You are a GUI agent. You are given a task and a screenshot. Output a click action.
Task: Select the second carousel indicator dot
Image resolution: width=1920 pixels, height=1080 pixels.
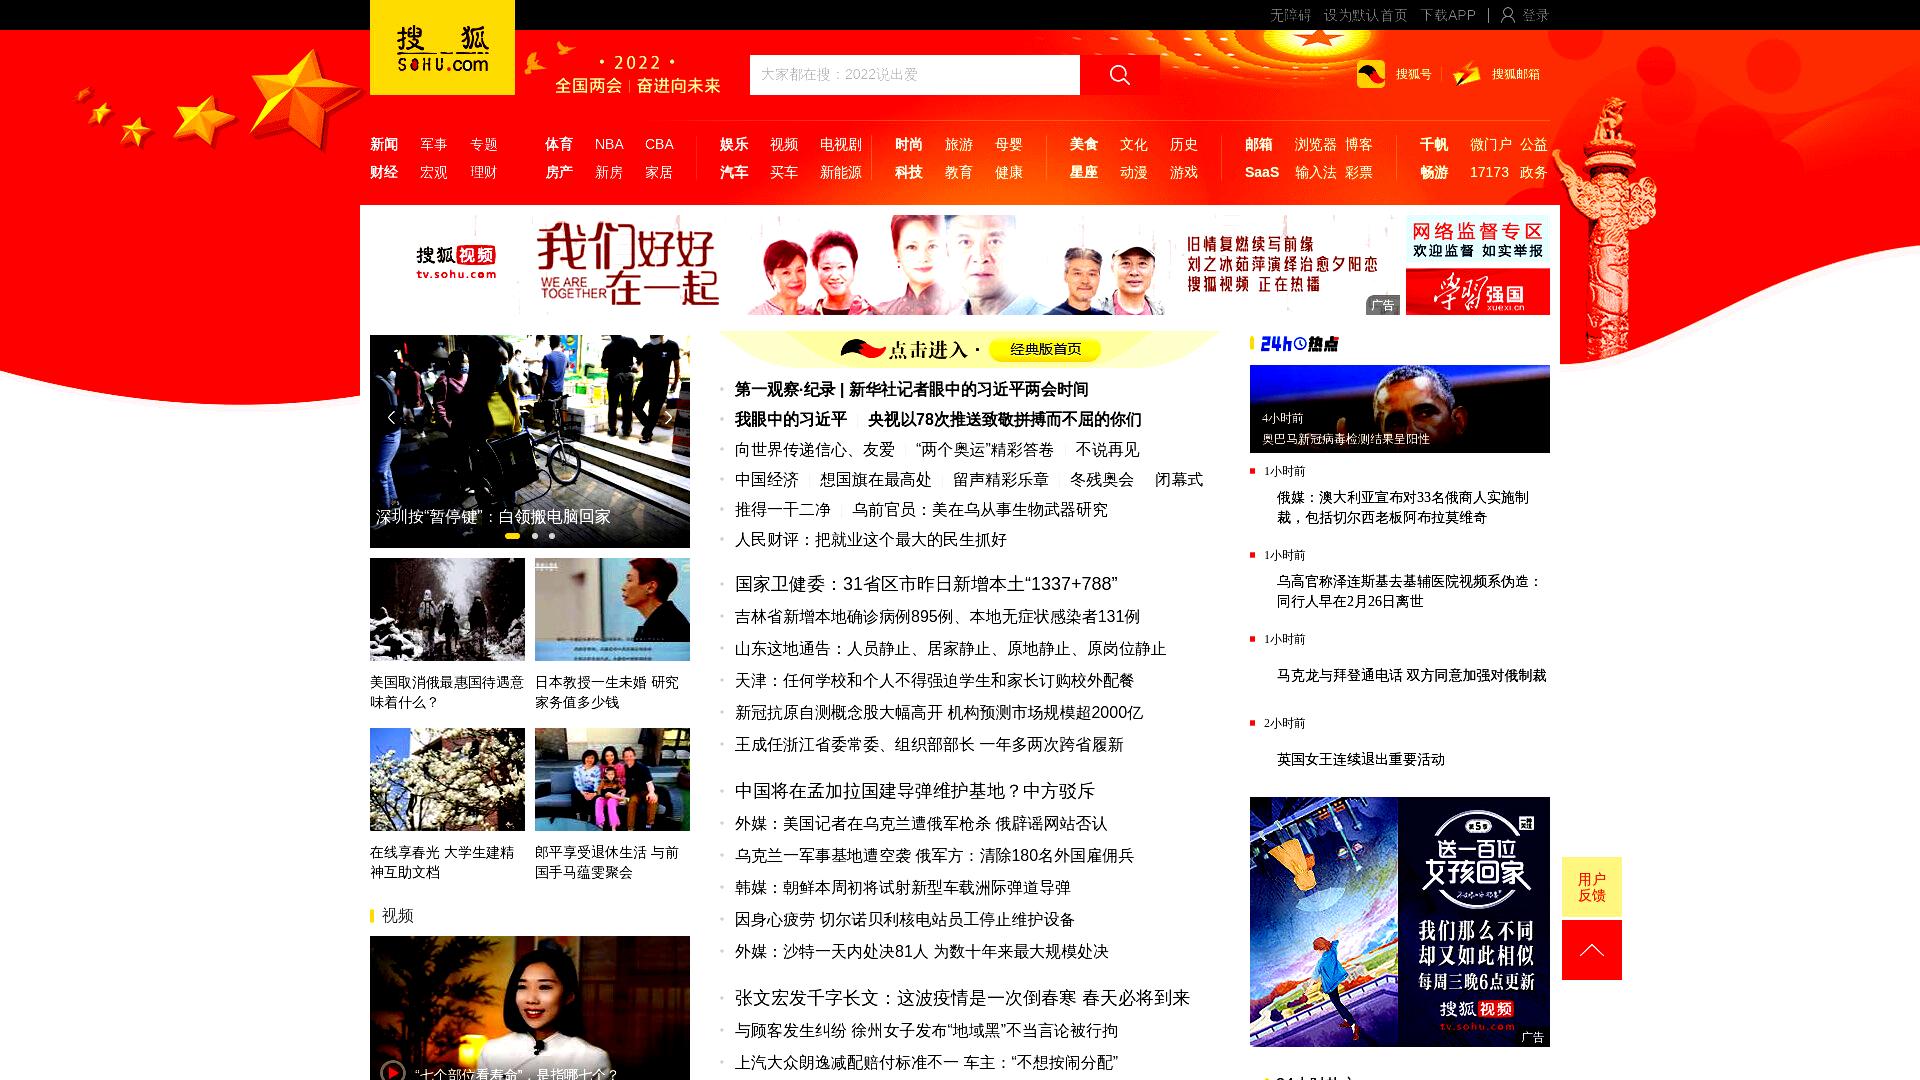535,536
